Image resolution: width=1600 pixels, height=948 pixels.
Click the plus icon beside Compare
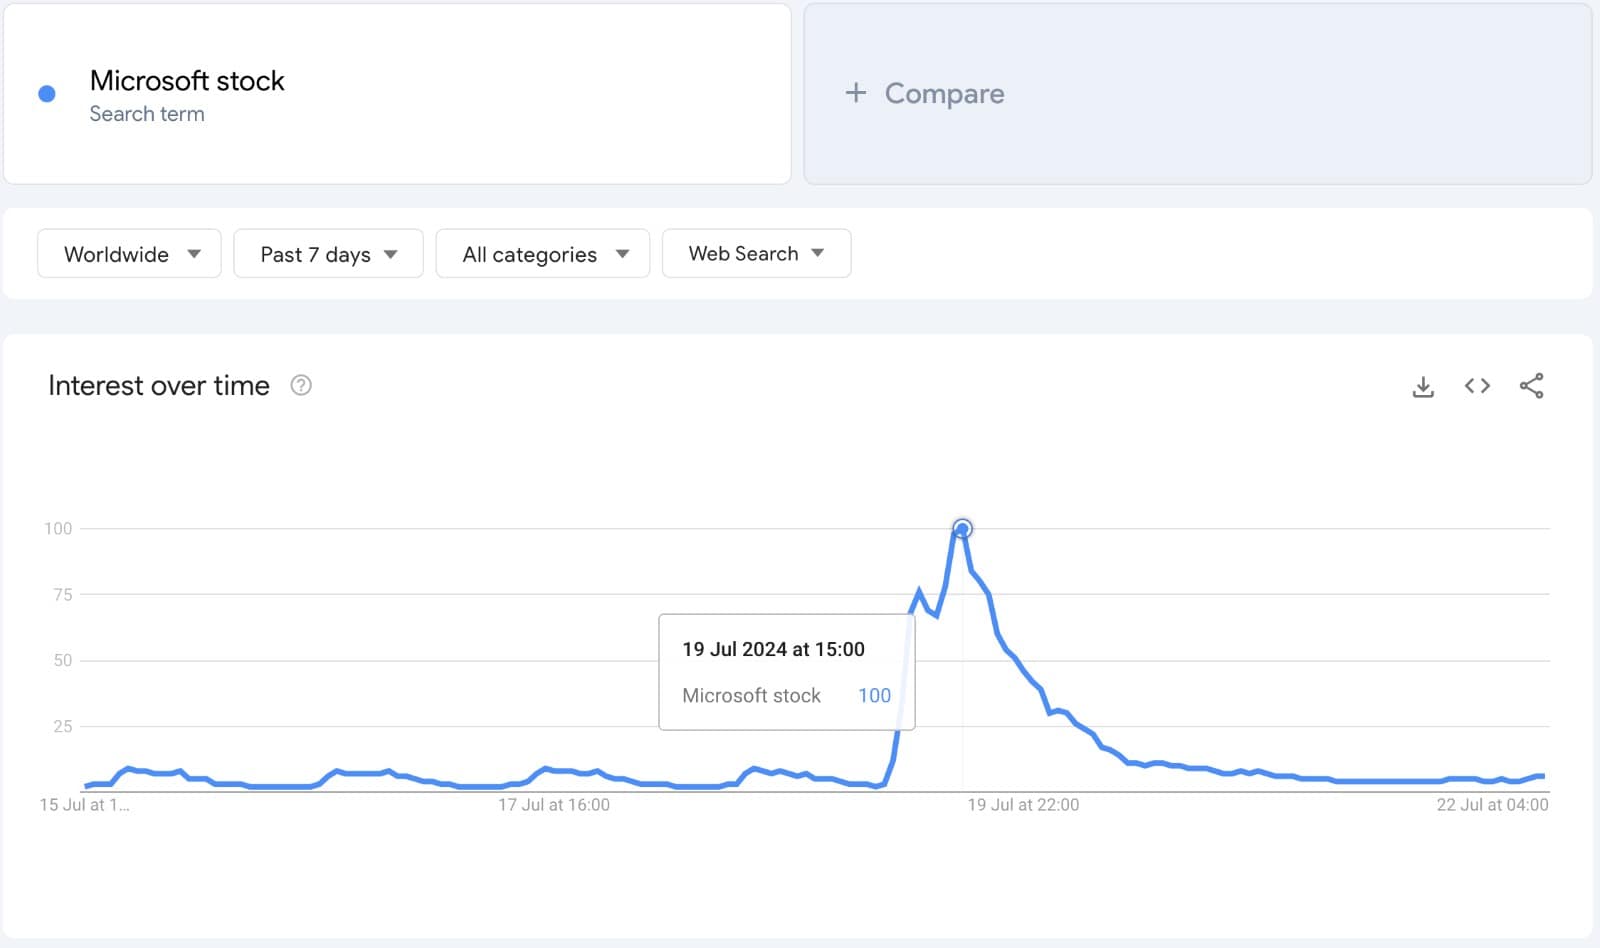pyautogui.click(x=855, y=93)
